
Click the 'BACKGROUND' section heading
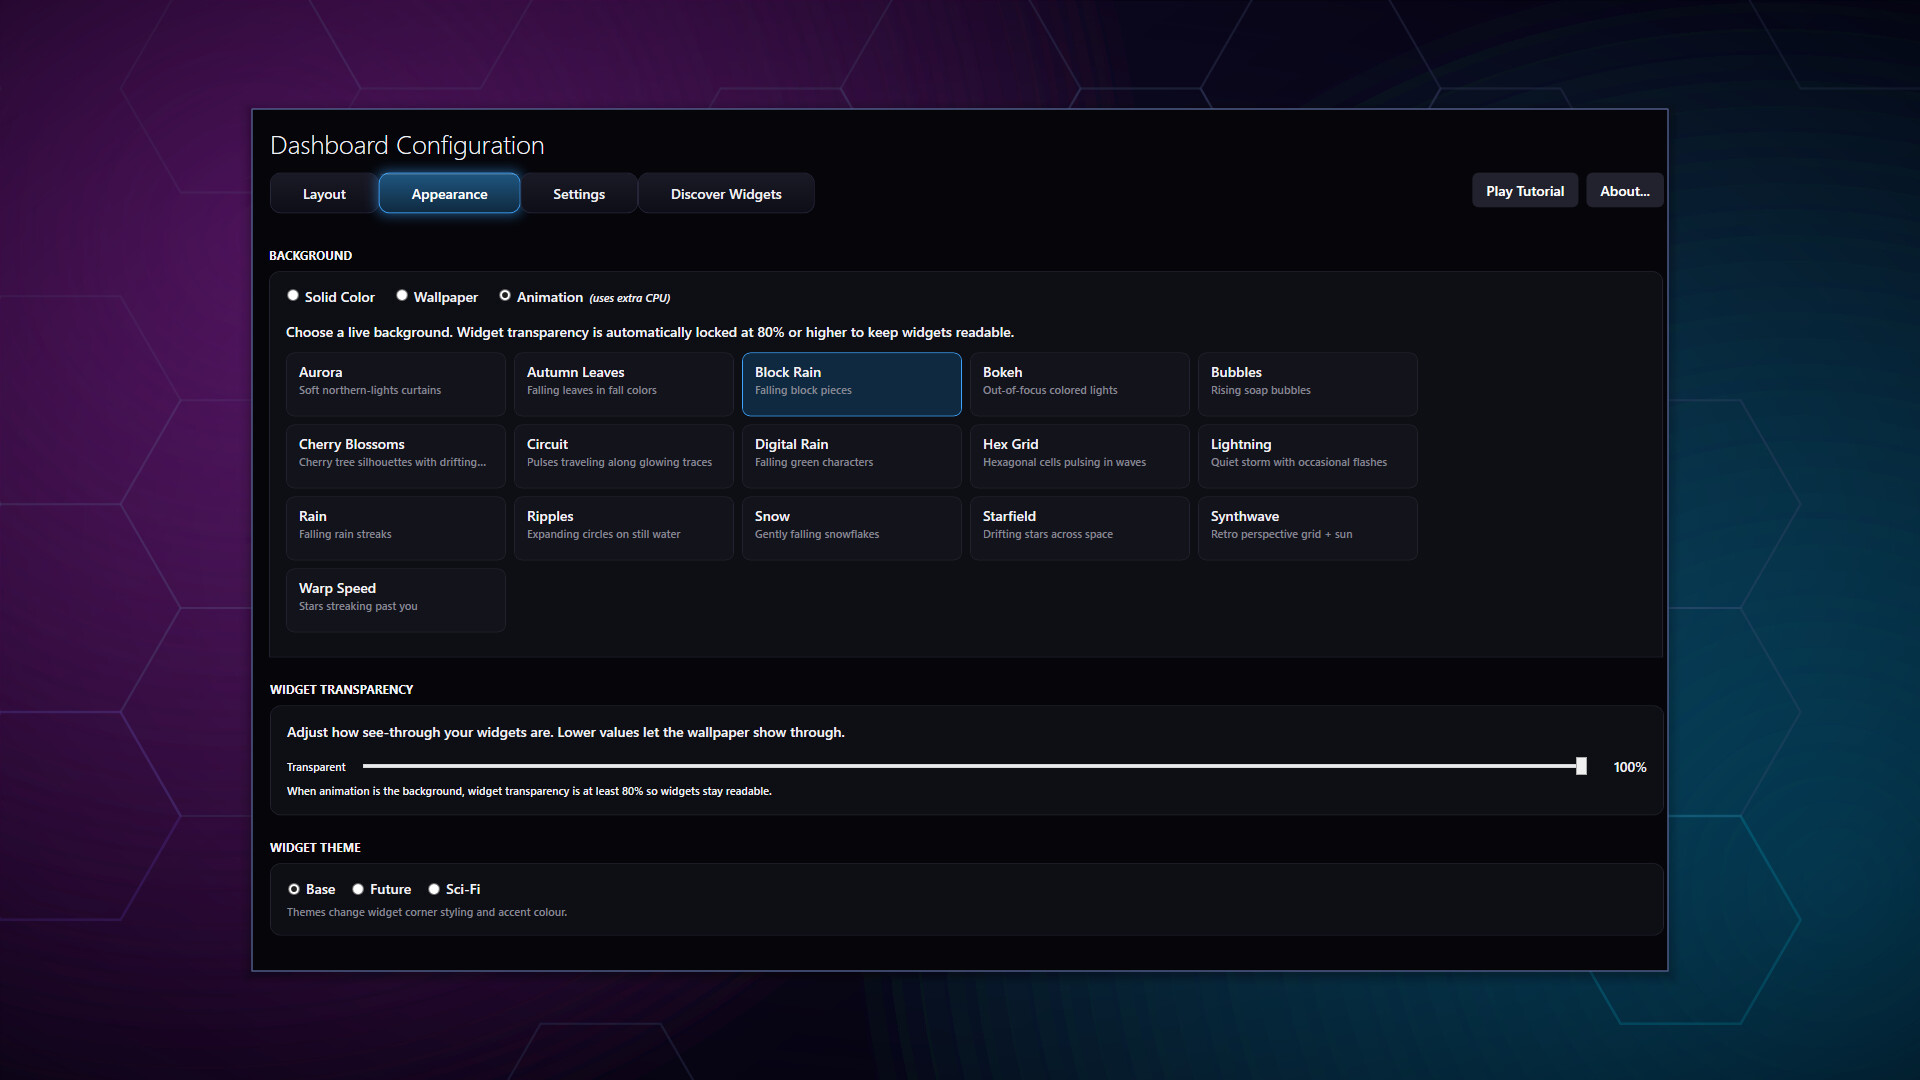[310, 255]
